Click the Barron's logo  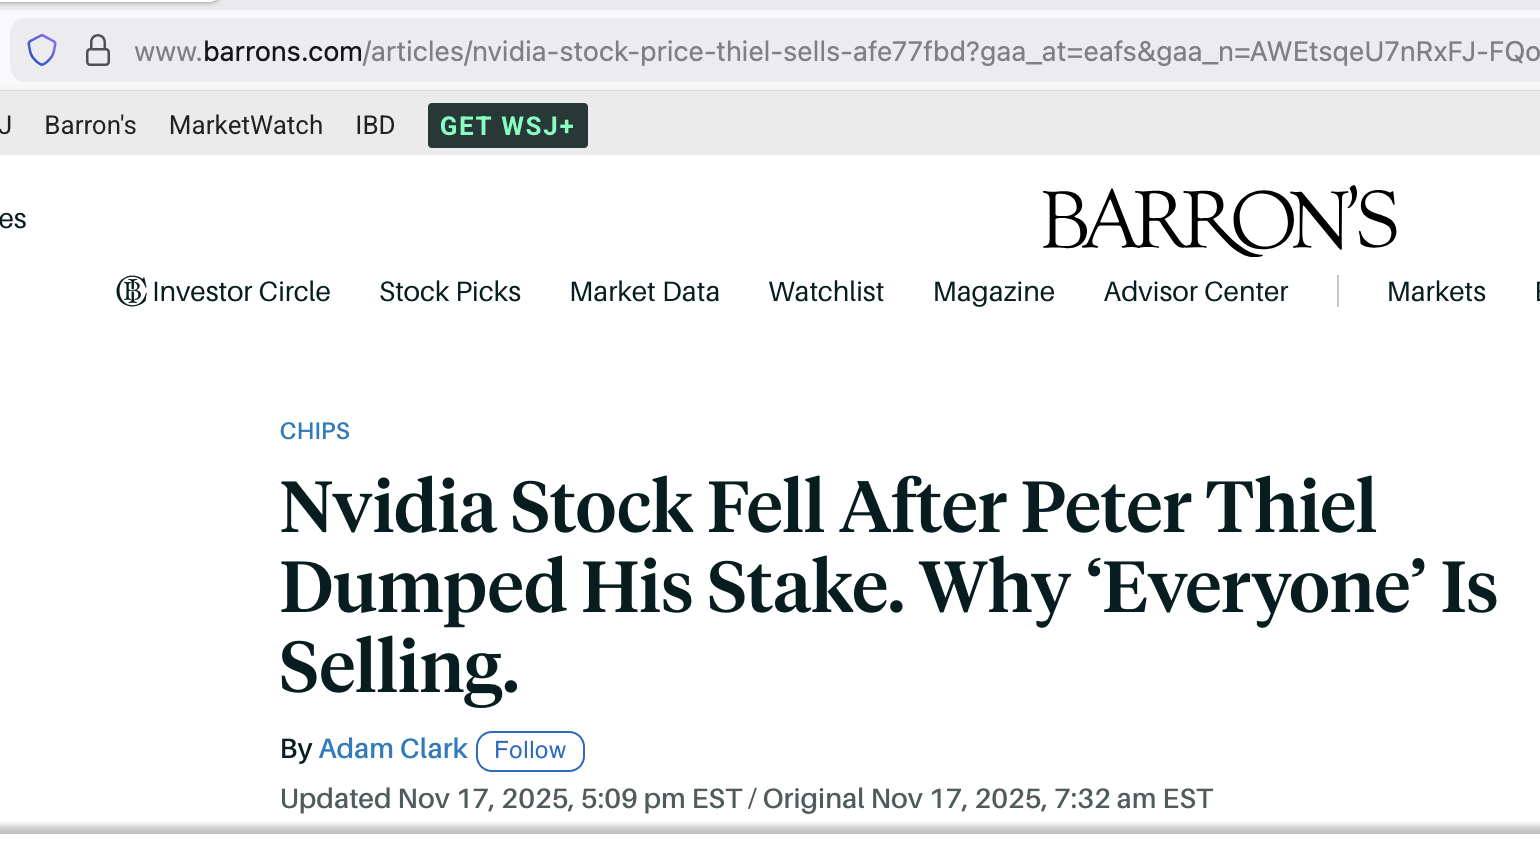click(x=1219, y=220)
